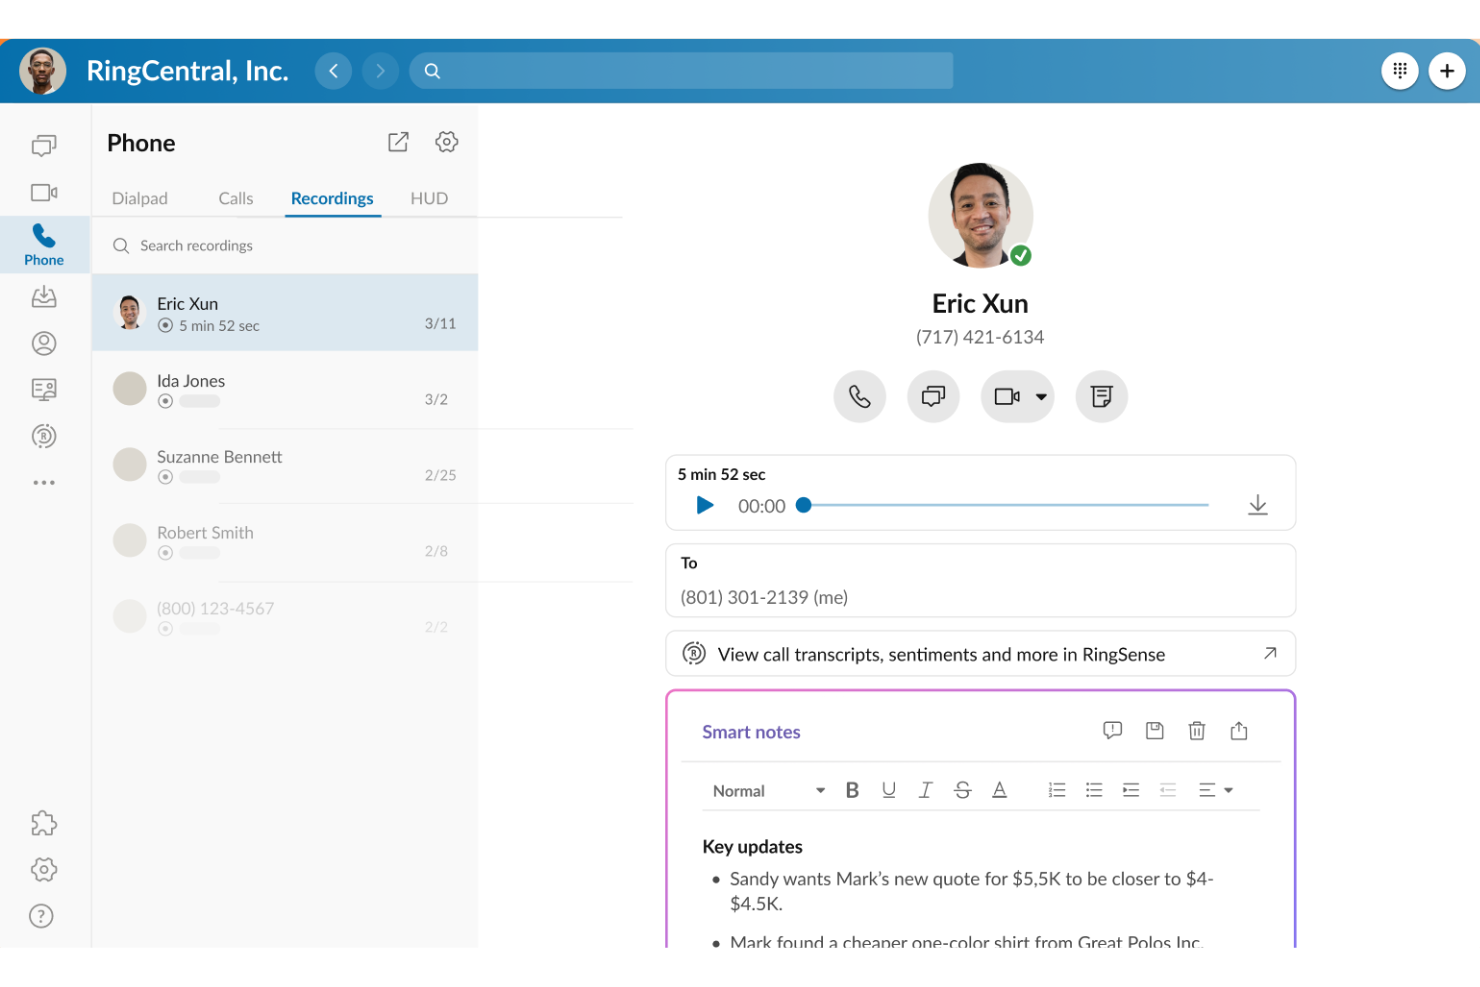Viewport: 1480px width, 987px height.
Task: Switch to the Calls tab
Action: pos(236,199)
